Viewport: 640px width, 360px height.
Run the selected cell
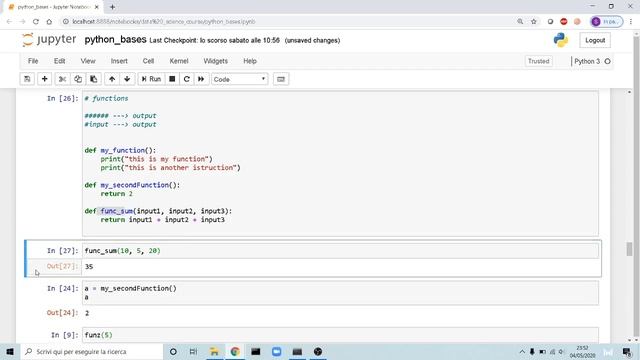[151, 79]
